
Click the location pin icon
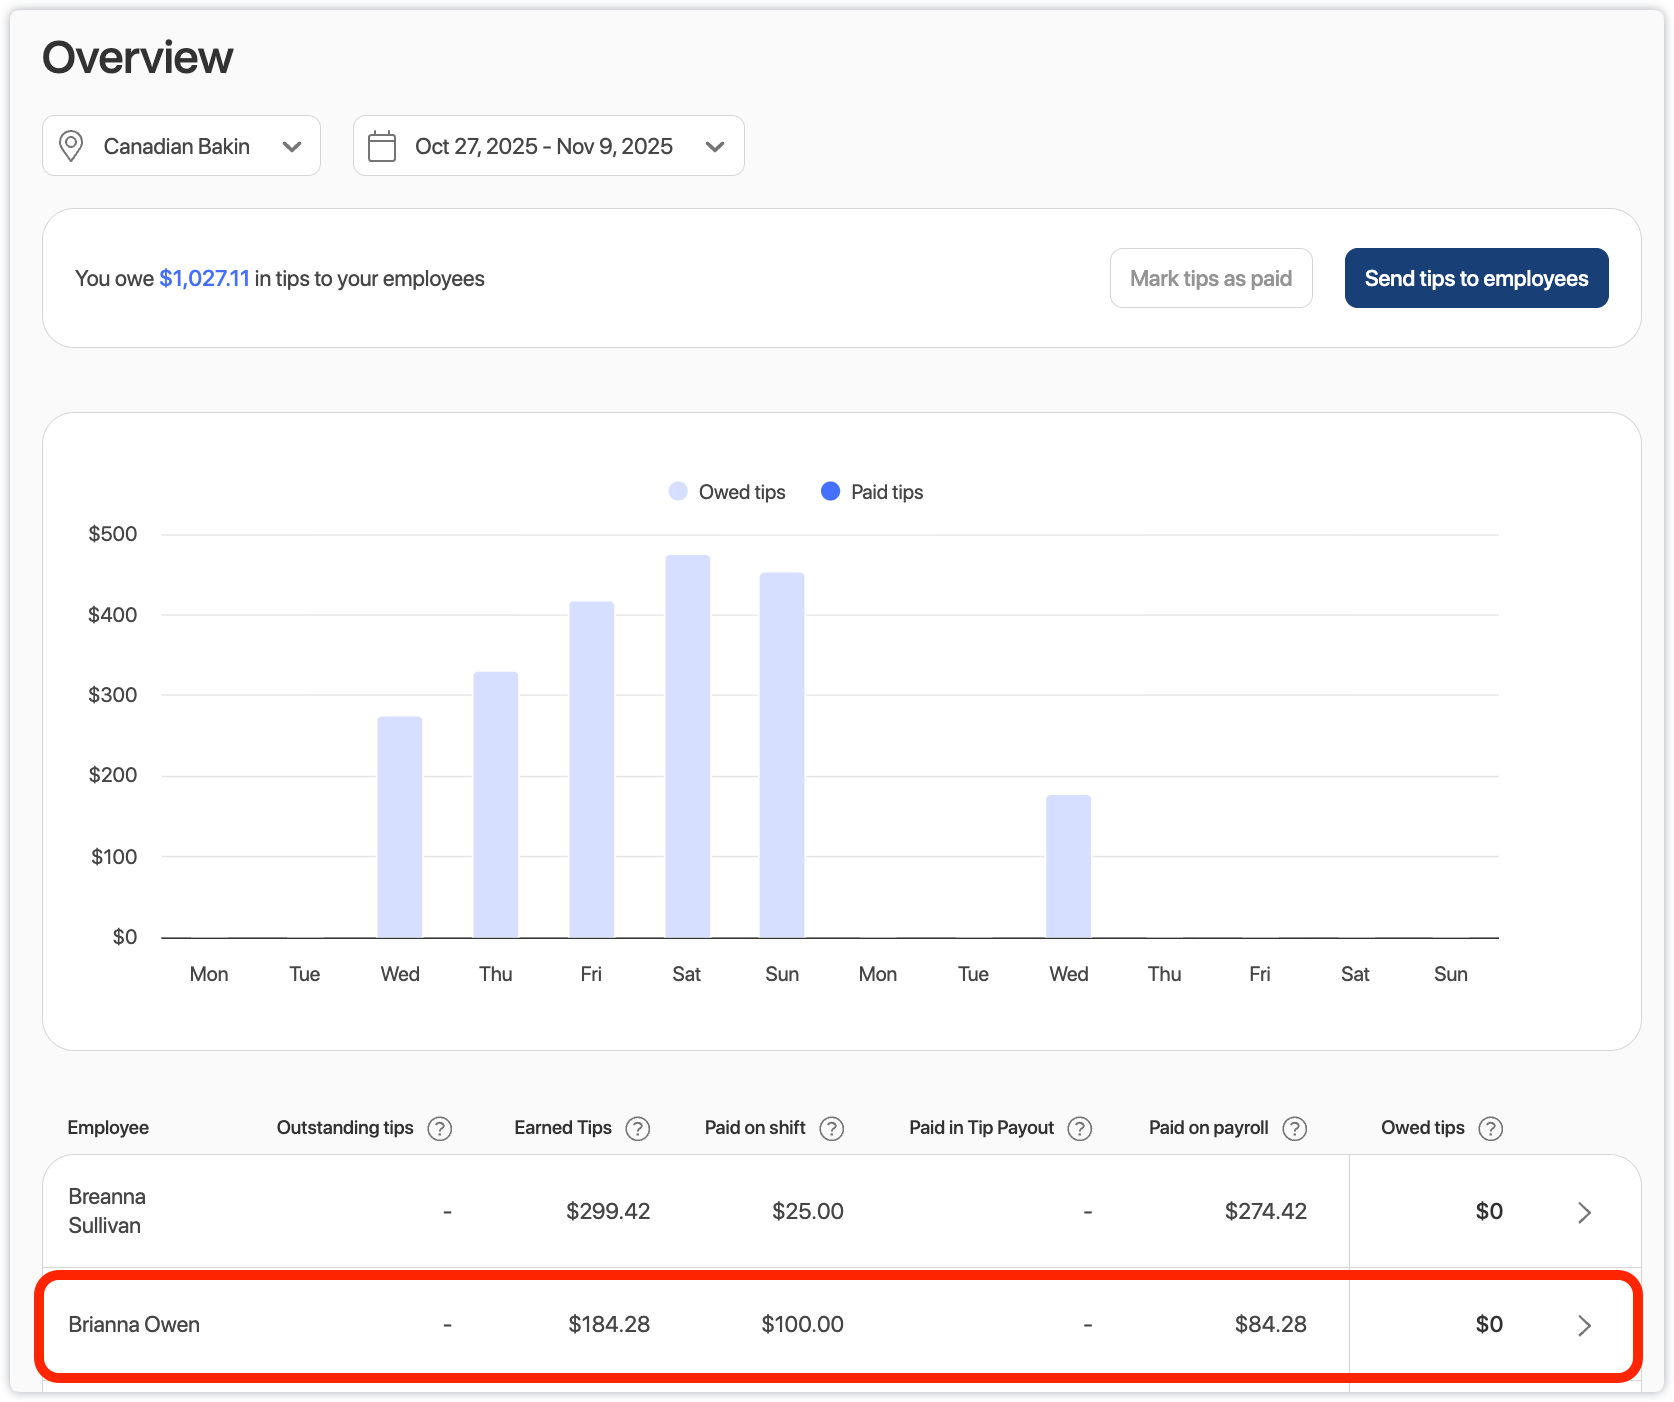71,146
